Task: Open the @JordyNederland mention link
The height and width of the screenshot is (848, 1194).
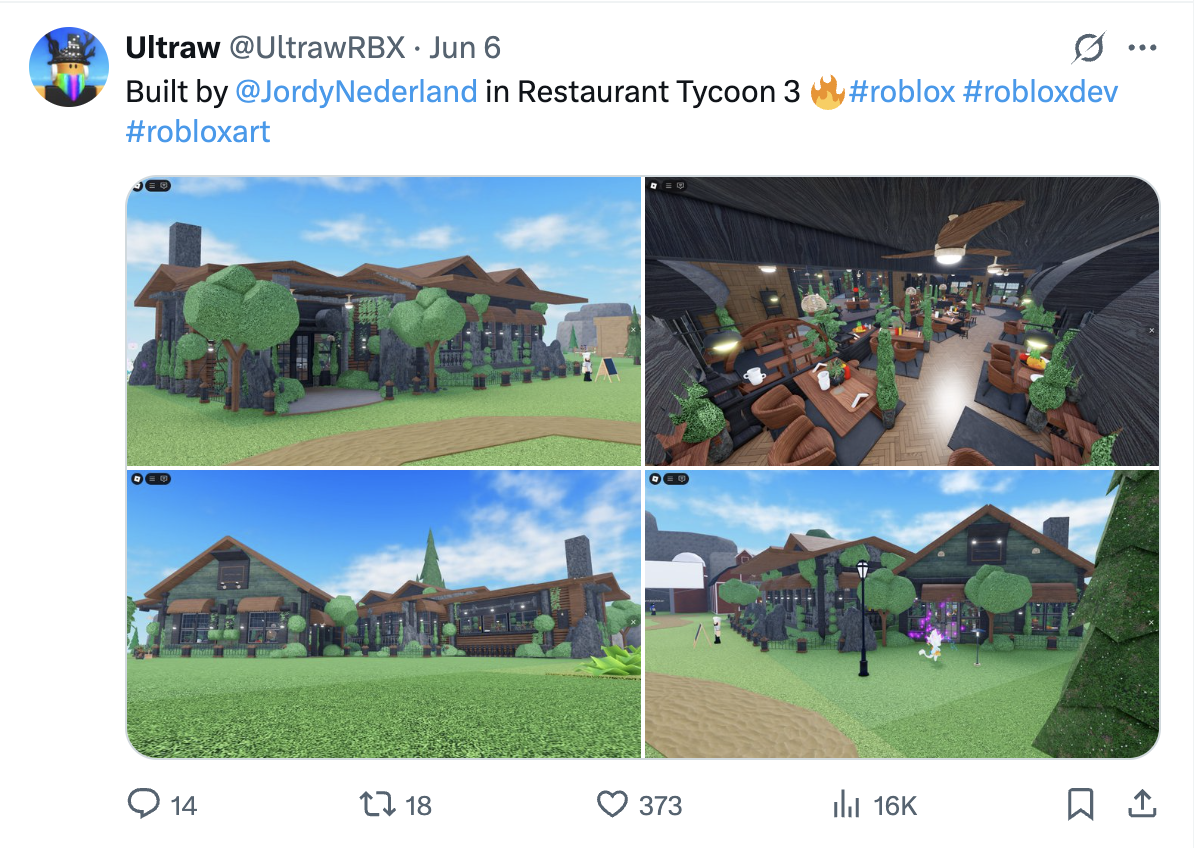Action: (x=356, y=92)
